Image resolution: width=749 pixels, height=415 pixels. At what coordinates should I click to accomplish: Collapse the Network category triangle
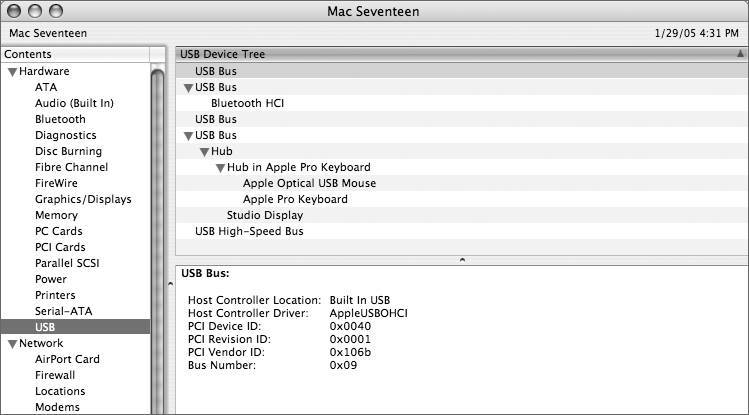tap(12, 344)
